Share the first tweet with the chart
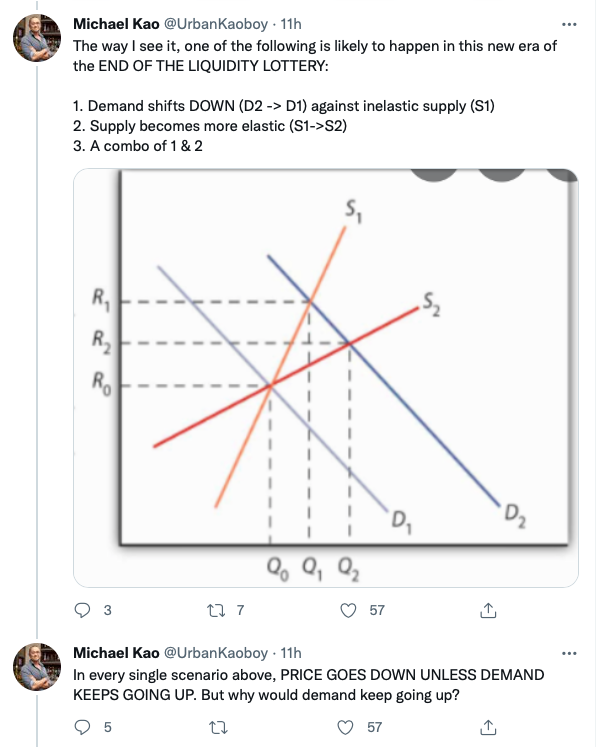 tap(489, 610)
